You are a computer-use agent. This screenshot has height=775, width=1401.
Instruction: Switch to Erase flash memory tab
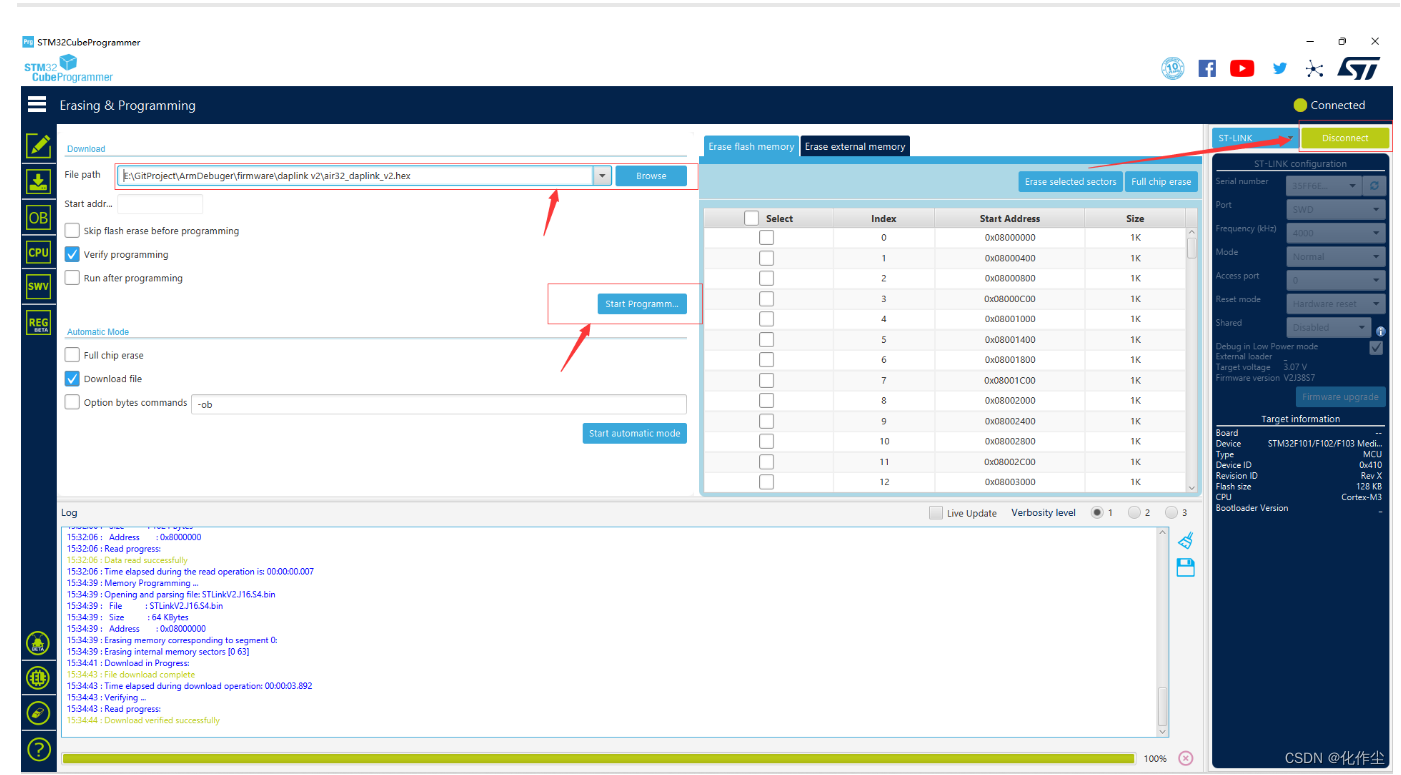click(751, 147)
